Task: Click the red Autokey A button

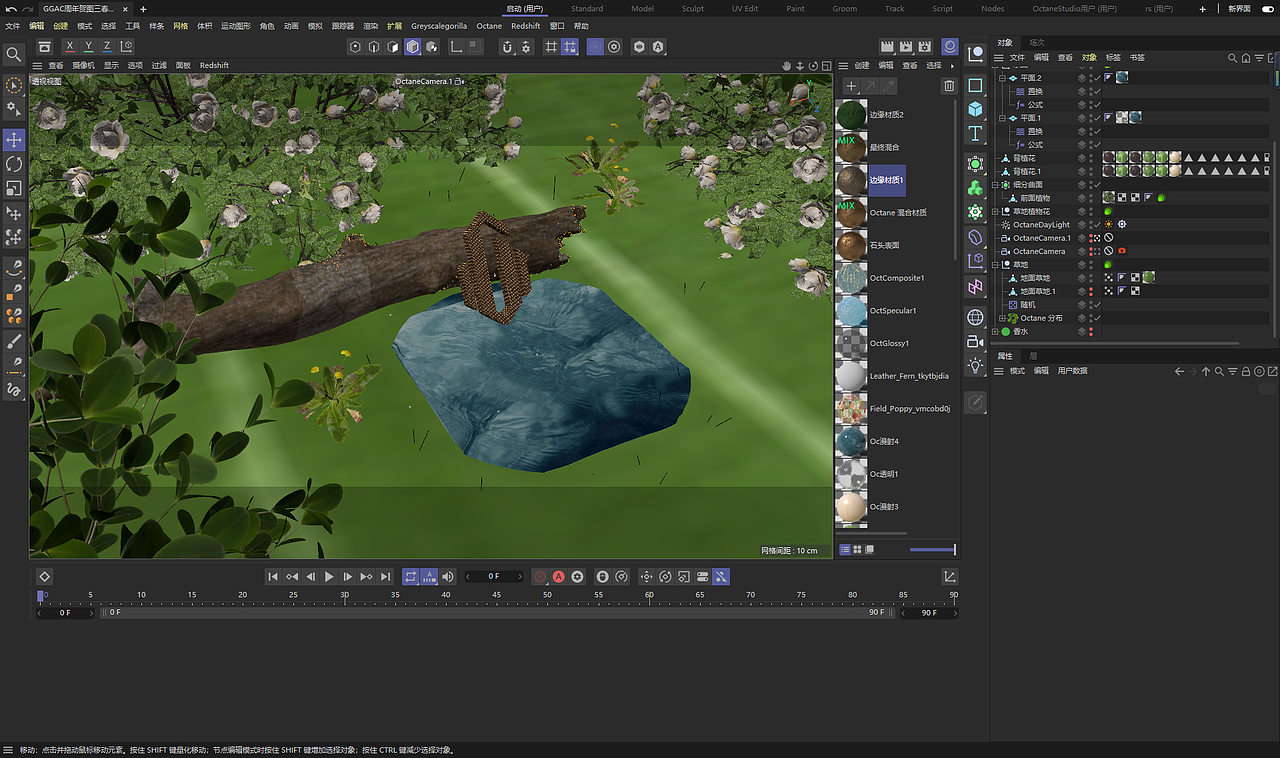Action: click(559, 577)
